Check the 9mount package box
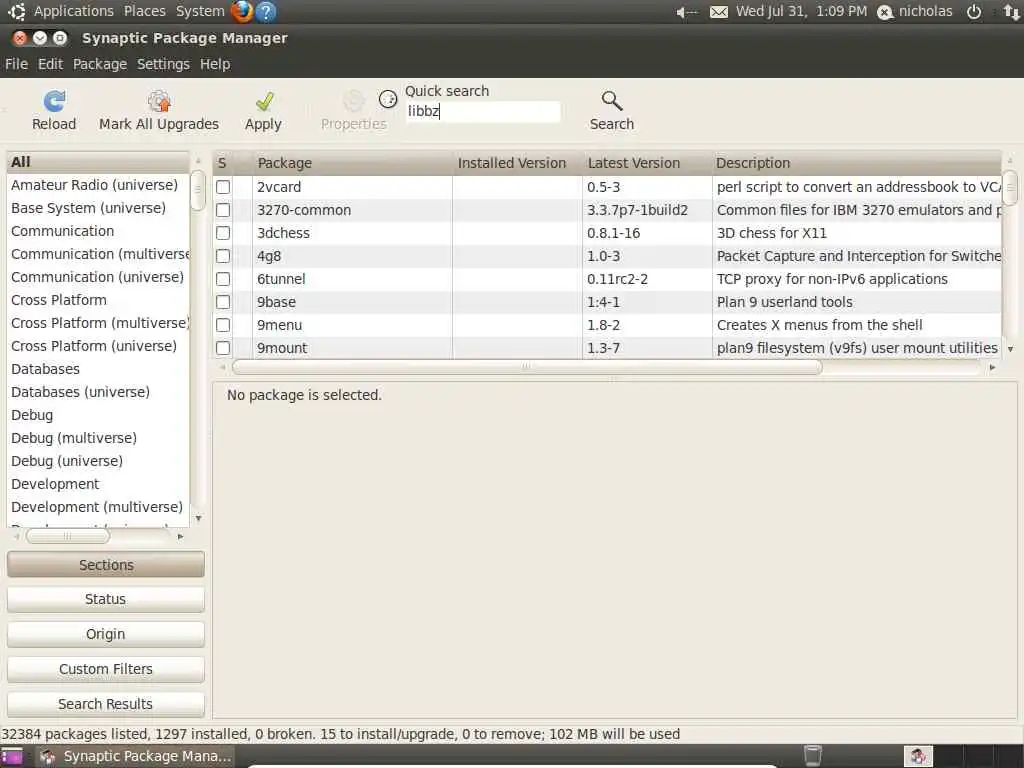 click(223, 347)
